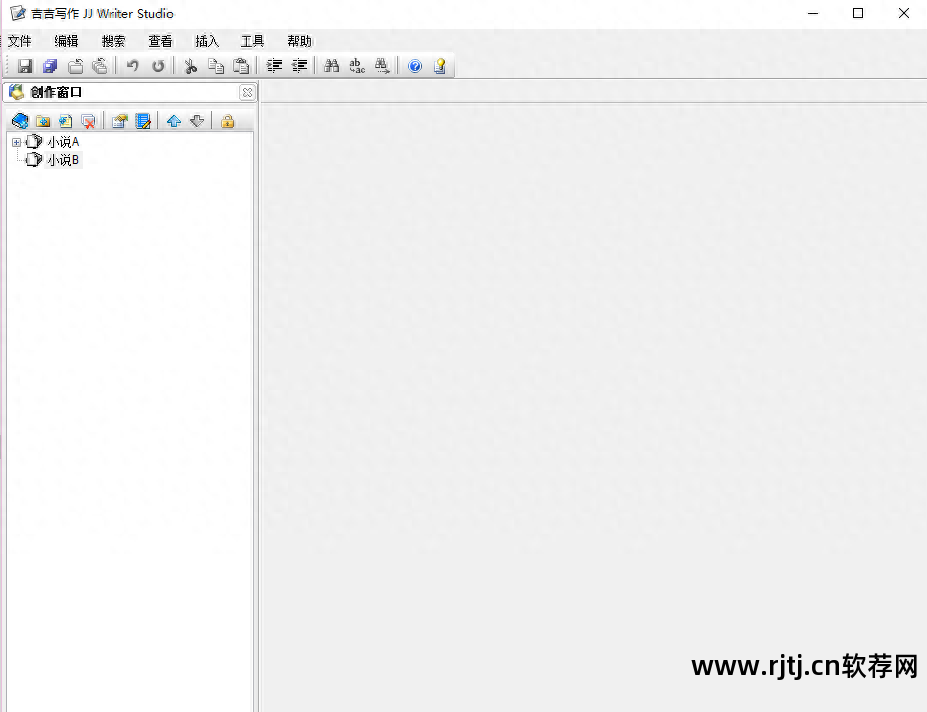
Task: Minimize the JJ Writer Studio window
Action: 813,13
